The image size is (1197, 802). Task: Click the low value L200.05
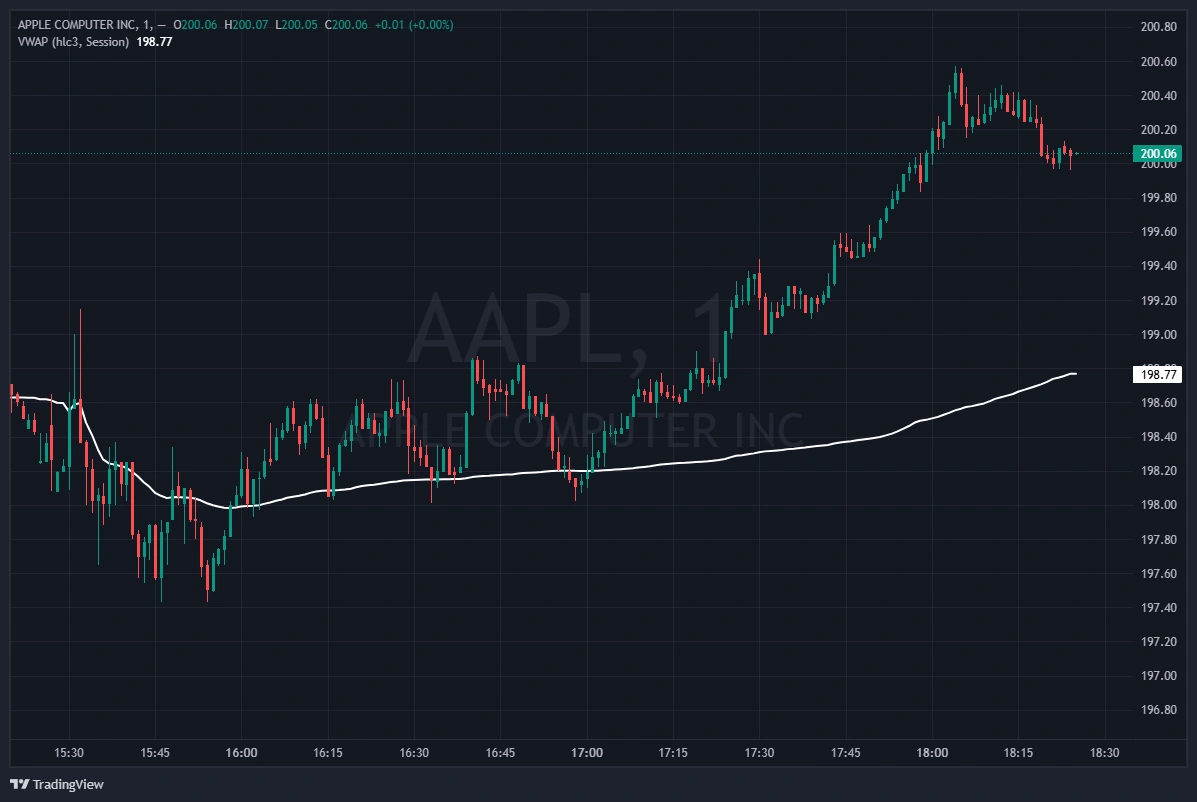click(x=296, y=25)
